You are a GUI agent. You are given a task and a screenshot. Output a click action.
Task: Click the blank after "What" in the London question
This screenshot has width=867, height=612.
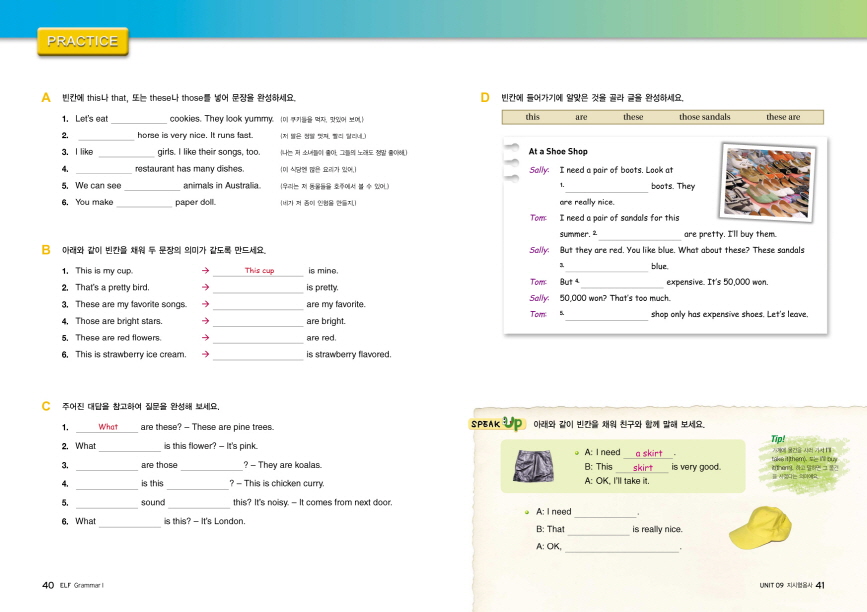coord(129,522)
